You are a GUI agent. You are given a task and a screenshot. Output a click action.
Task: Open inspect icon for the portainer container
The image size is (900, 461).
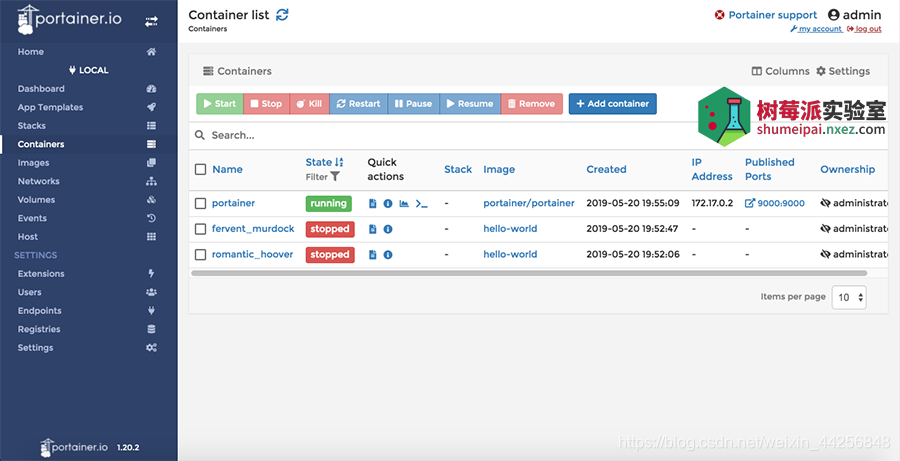(388, 204)
